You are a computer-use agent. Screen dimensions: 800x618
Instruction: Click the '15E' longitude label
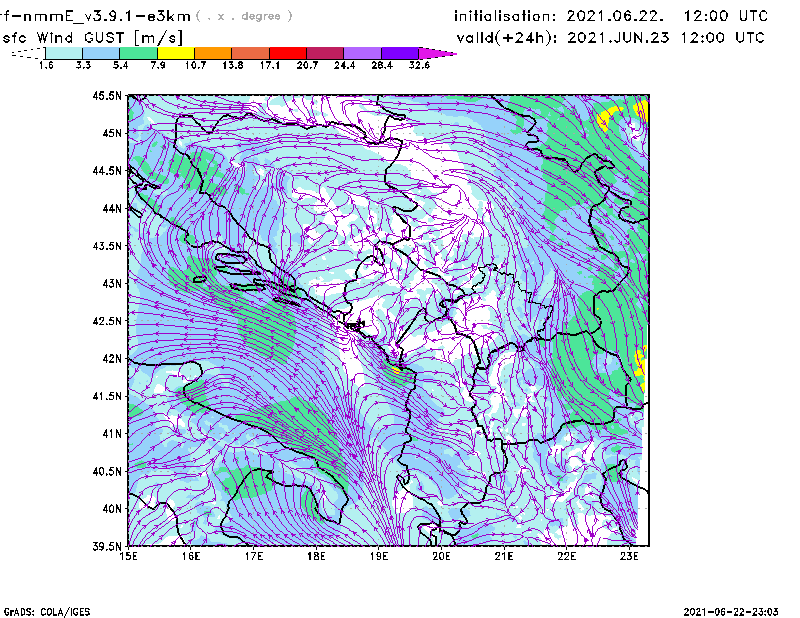click(x=128, y=556)
